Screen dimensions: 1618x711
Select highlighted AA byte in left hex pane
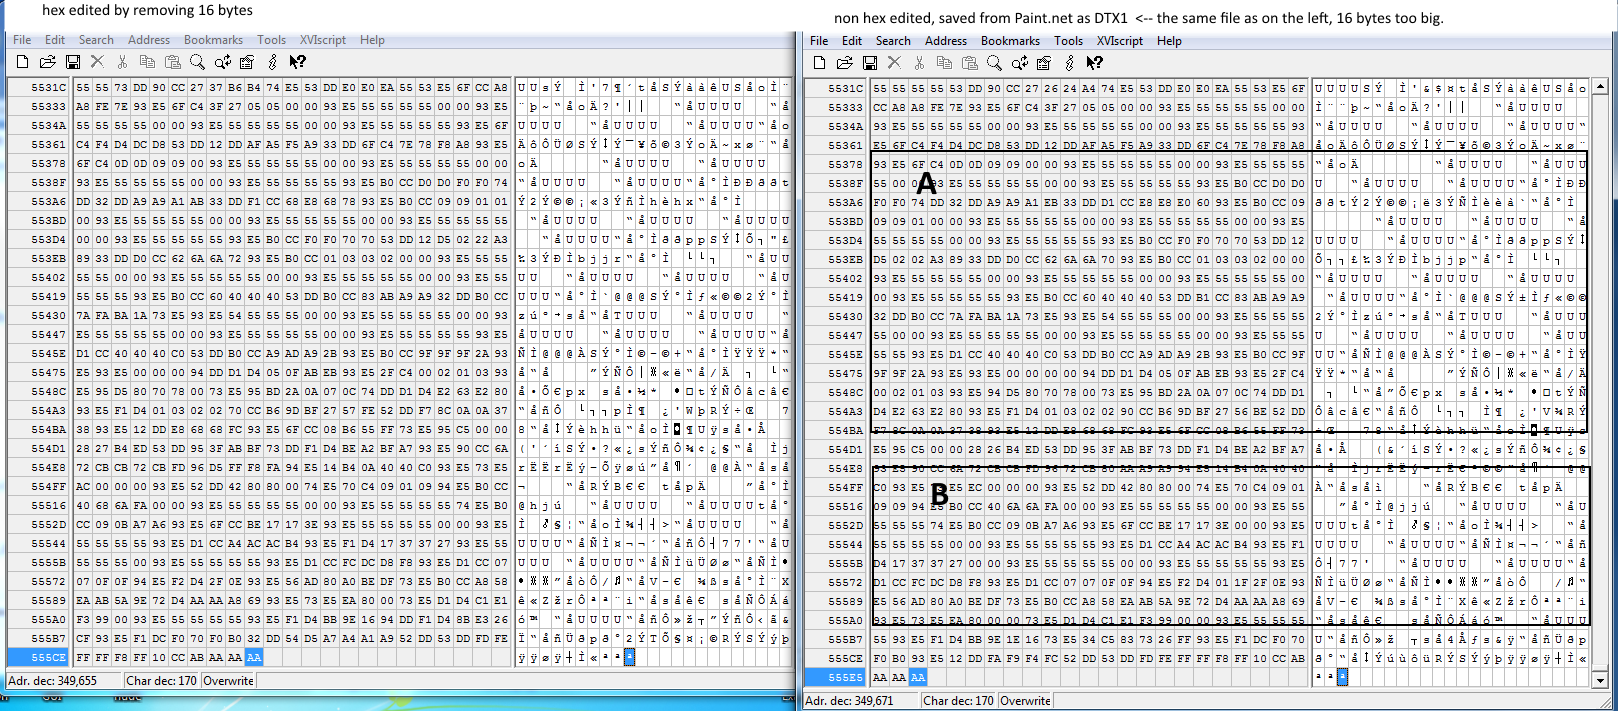point(254,657)
